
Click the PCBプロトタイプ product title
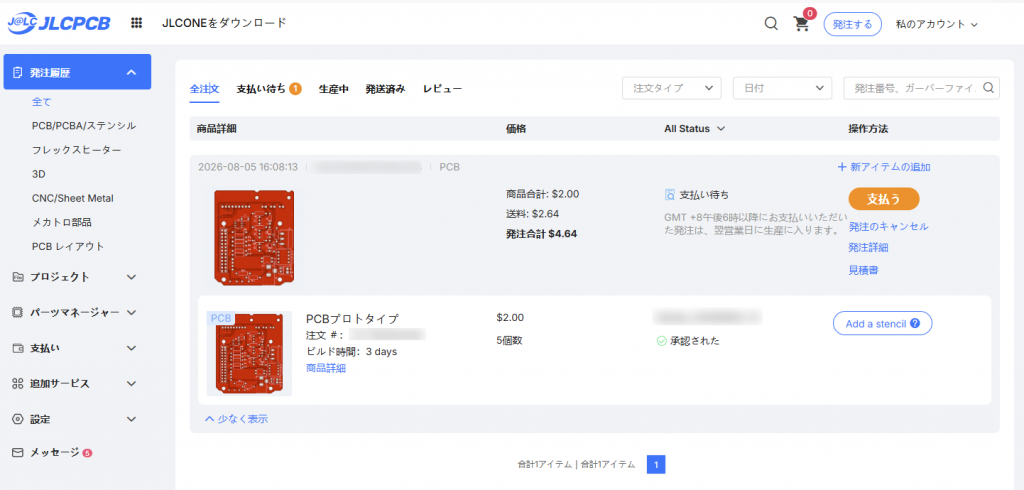[352, 319]
